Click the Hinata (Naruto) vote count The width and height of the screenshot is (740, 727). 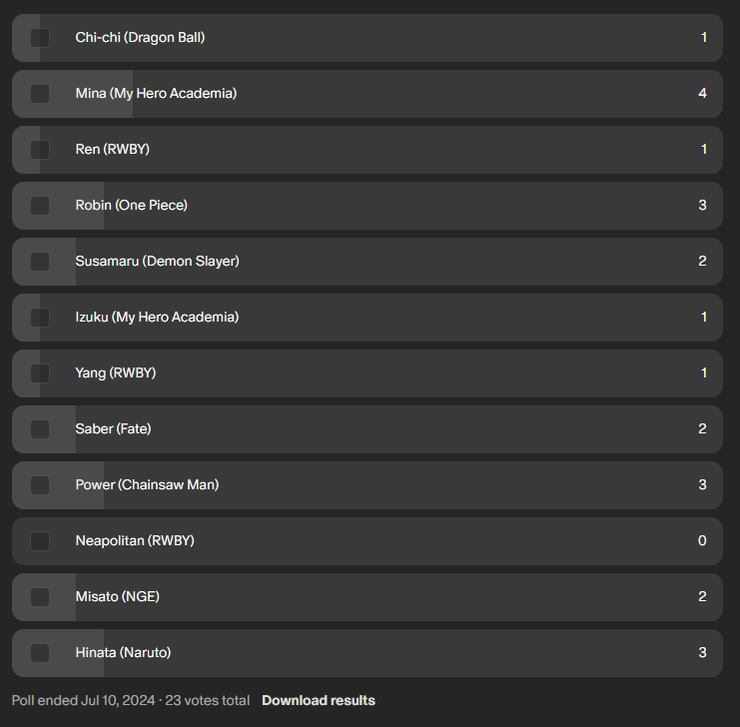702,653
